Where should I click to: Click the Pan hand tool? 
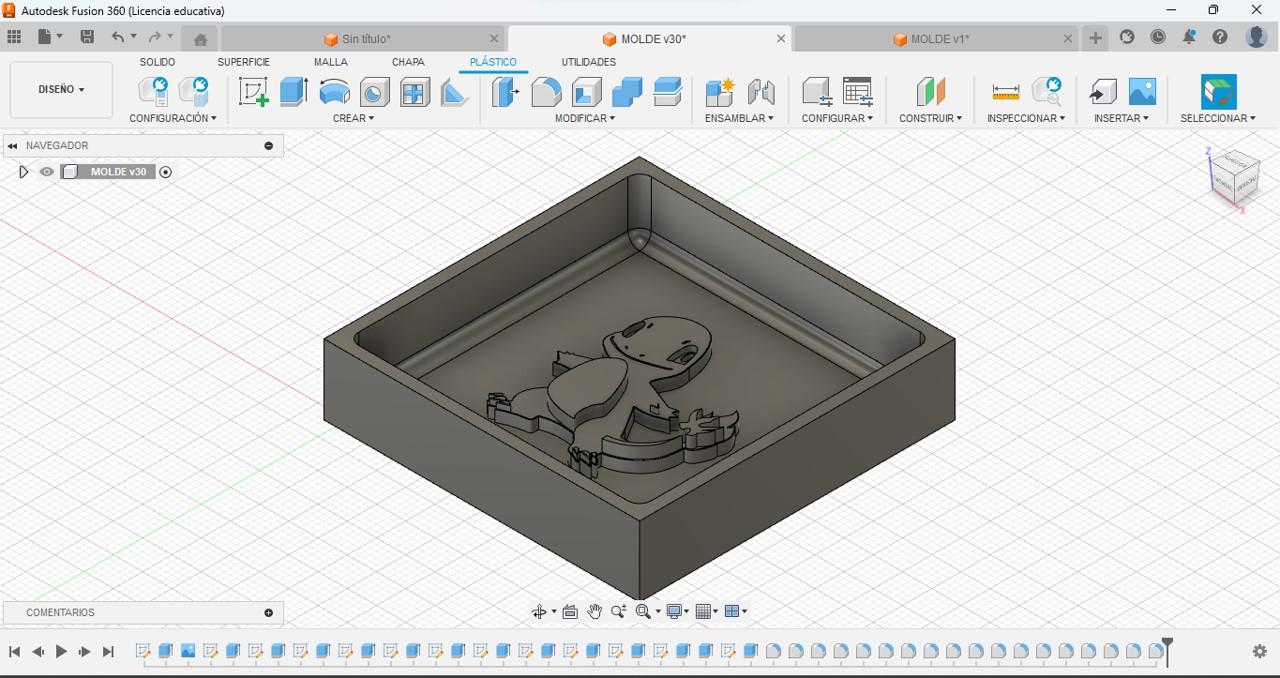[x=594, y=612]
